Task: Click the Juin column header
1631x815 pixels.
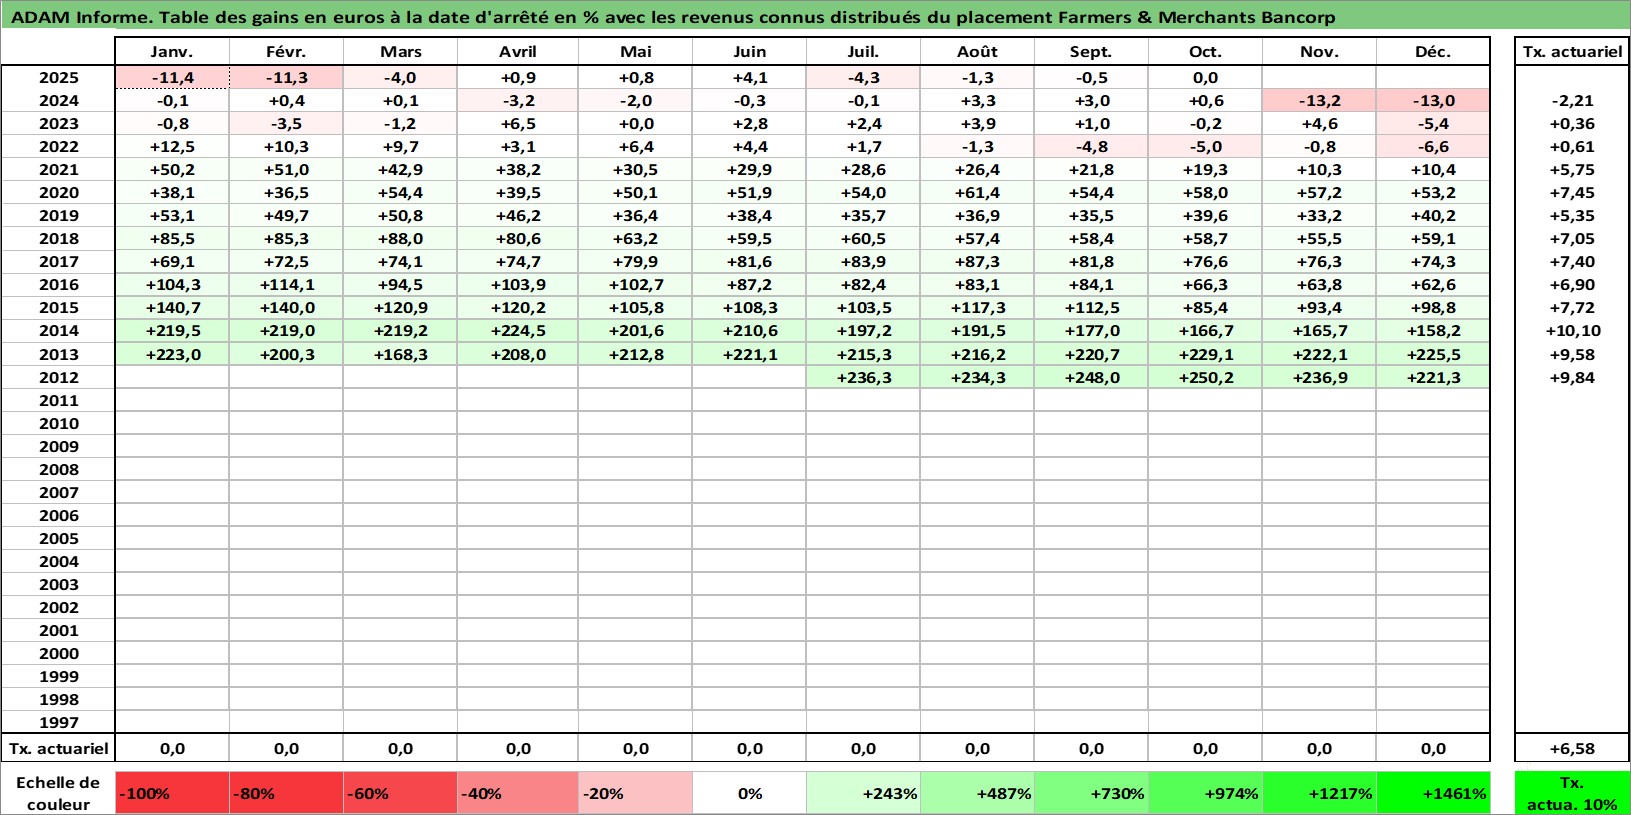Action: 749,51
